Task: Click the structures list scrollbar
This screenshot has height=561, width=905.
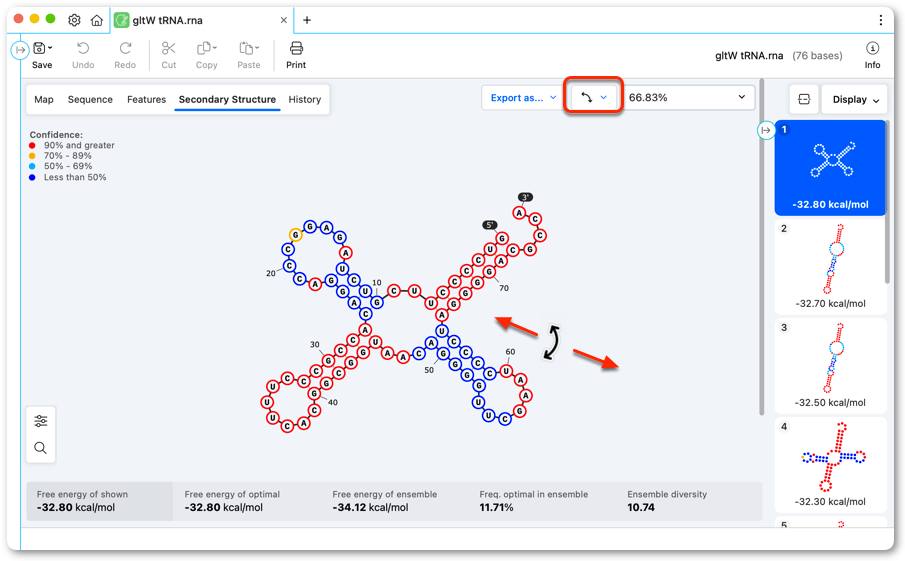Action: tap(887, 202)
